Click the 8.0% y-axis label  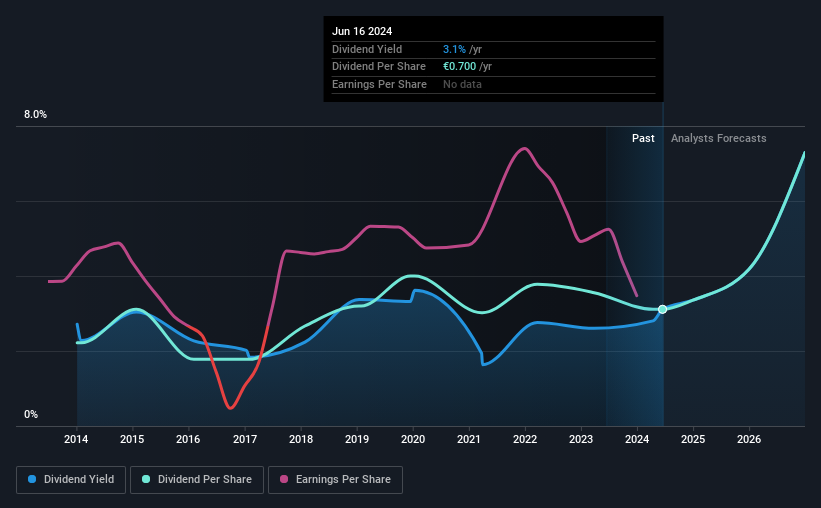[35, 114]
